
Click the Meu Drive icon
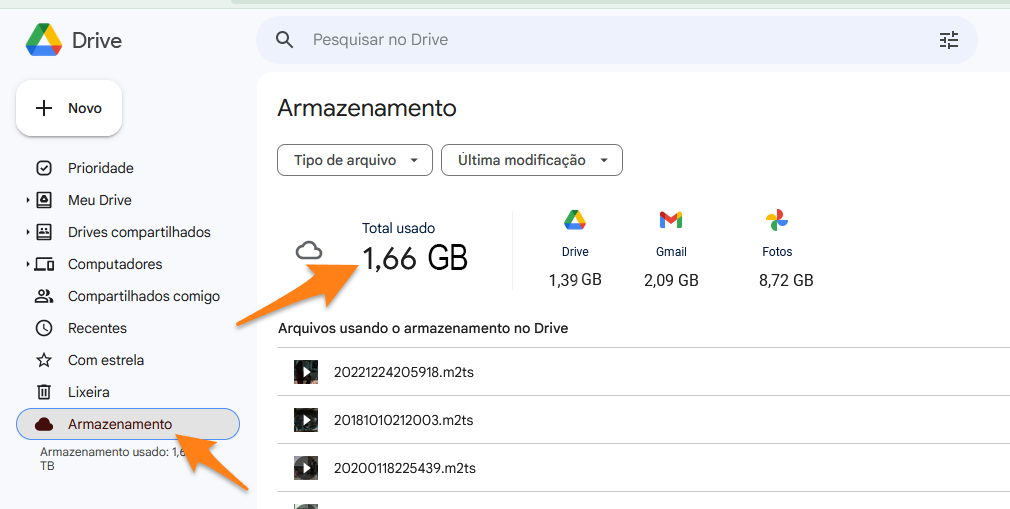[44, 200]
